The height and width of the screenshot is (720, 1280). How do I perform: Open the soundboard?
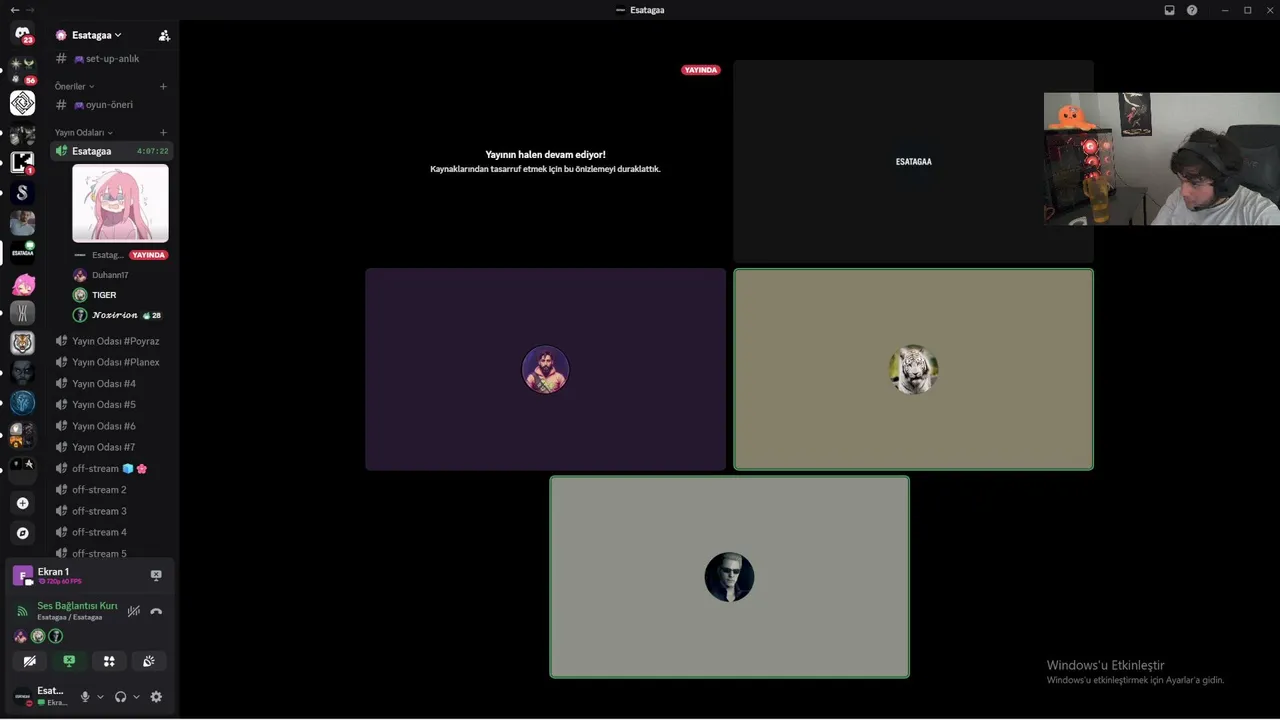coord(148,661)
